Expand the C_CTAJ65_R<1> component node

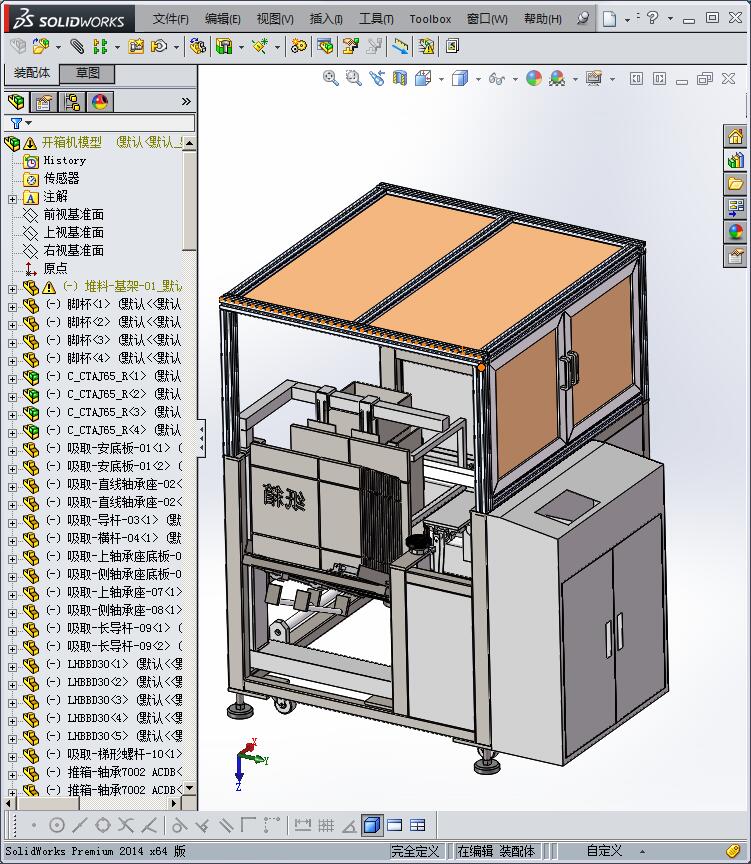pyautogui.click(x=13, y=379)
